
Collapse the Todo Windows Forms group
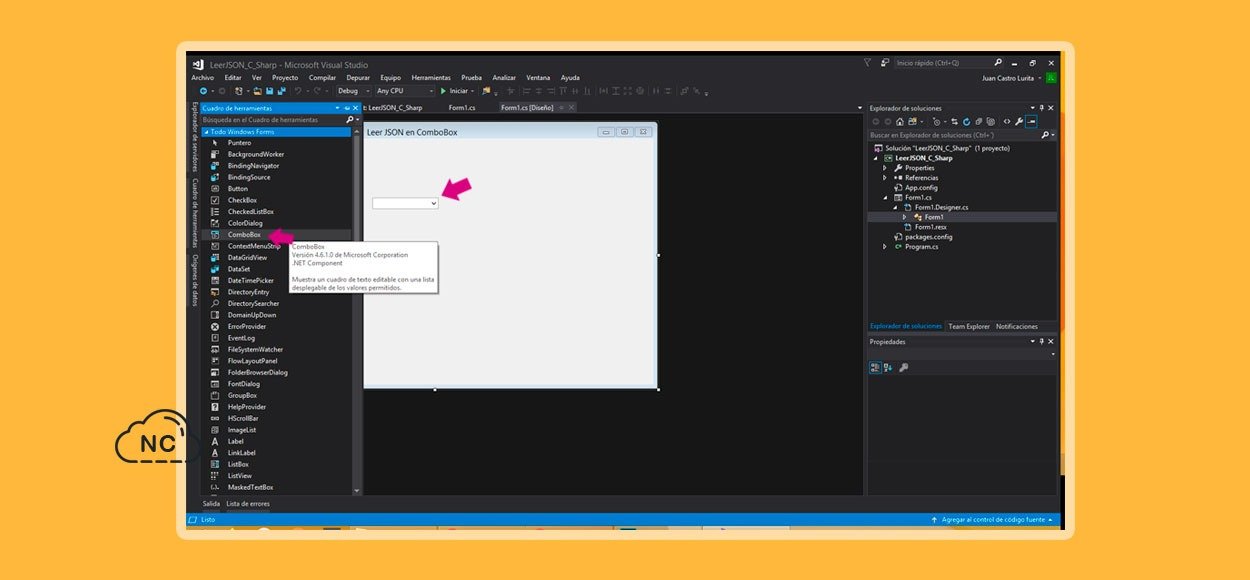(206, 132)
